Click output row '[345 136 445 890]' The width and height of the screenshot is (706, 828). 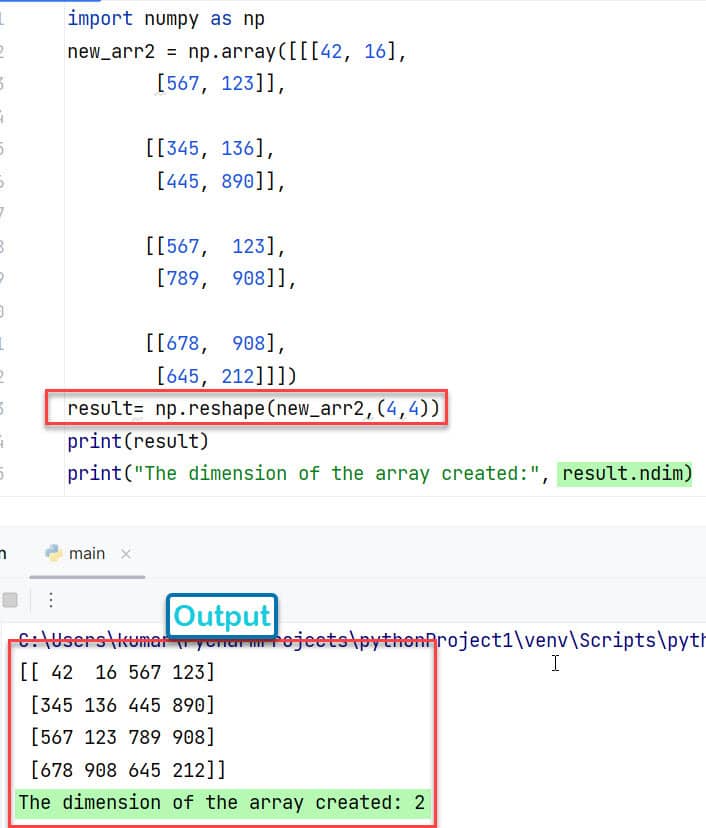click(123, 705)
